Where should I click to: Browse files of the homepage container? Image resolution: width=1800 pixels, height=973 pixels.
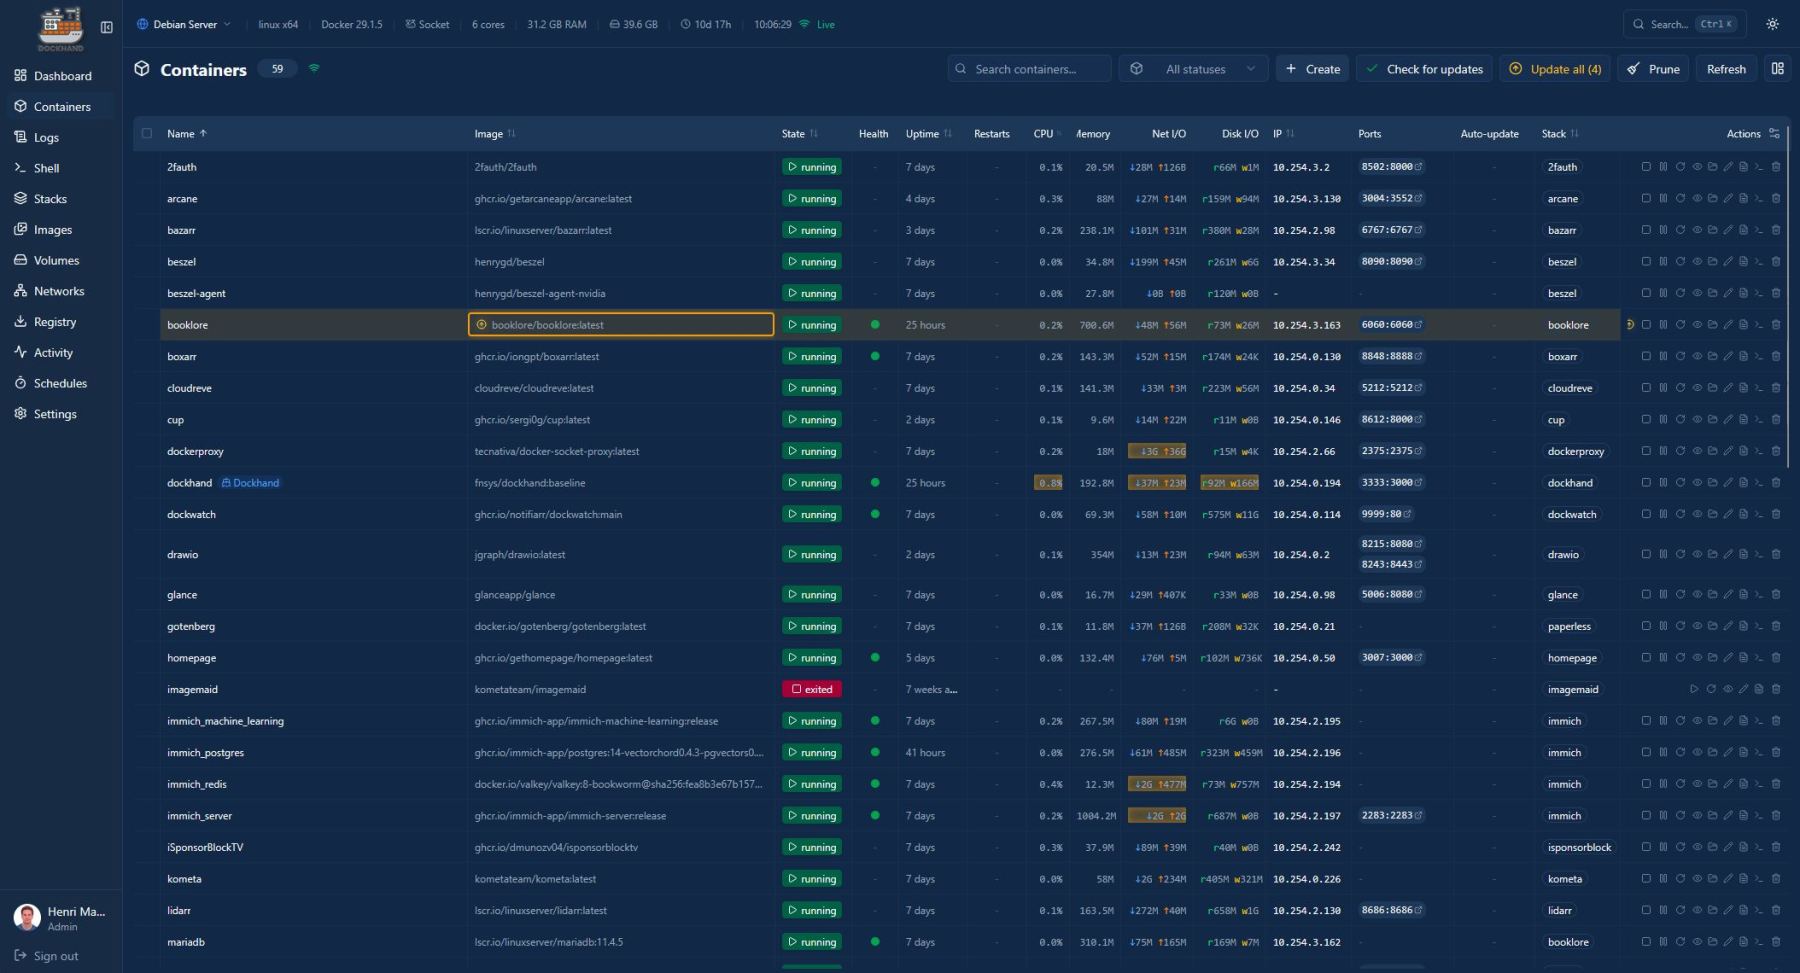(x=1712, y=658)
